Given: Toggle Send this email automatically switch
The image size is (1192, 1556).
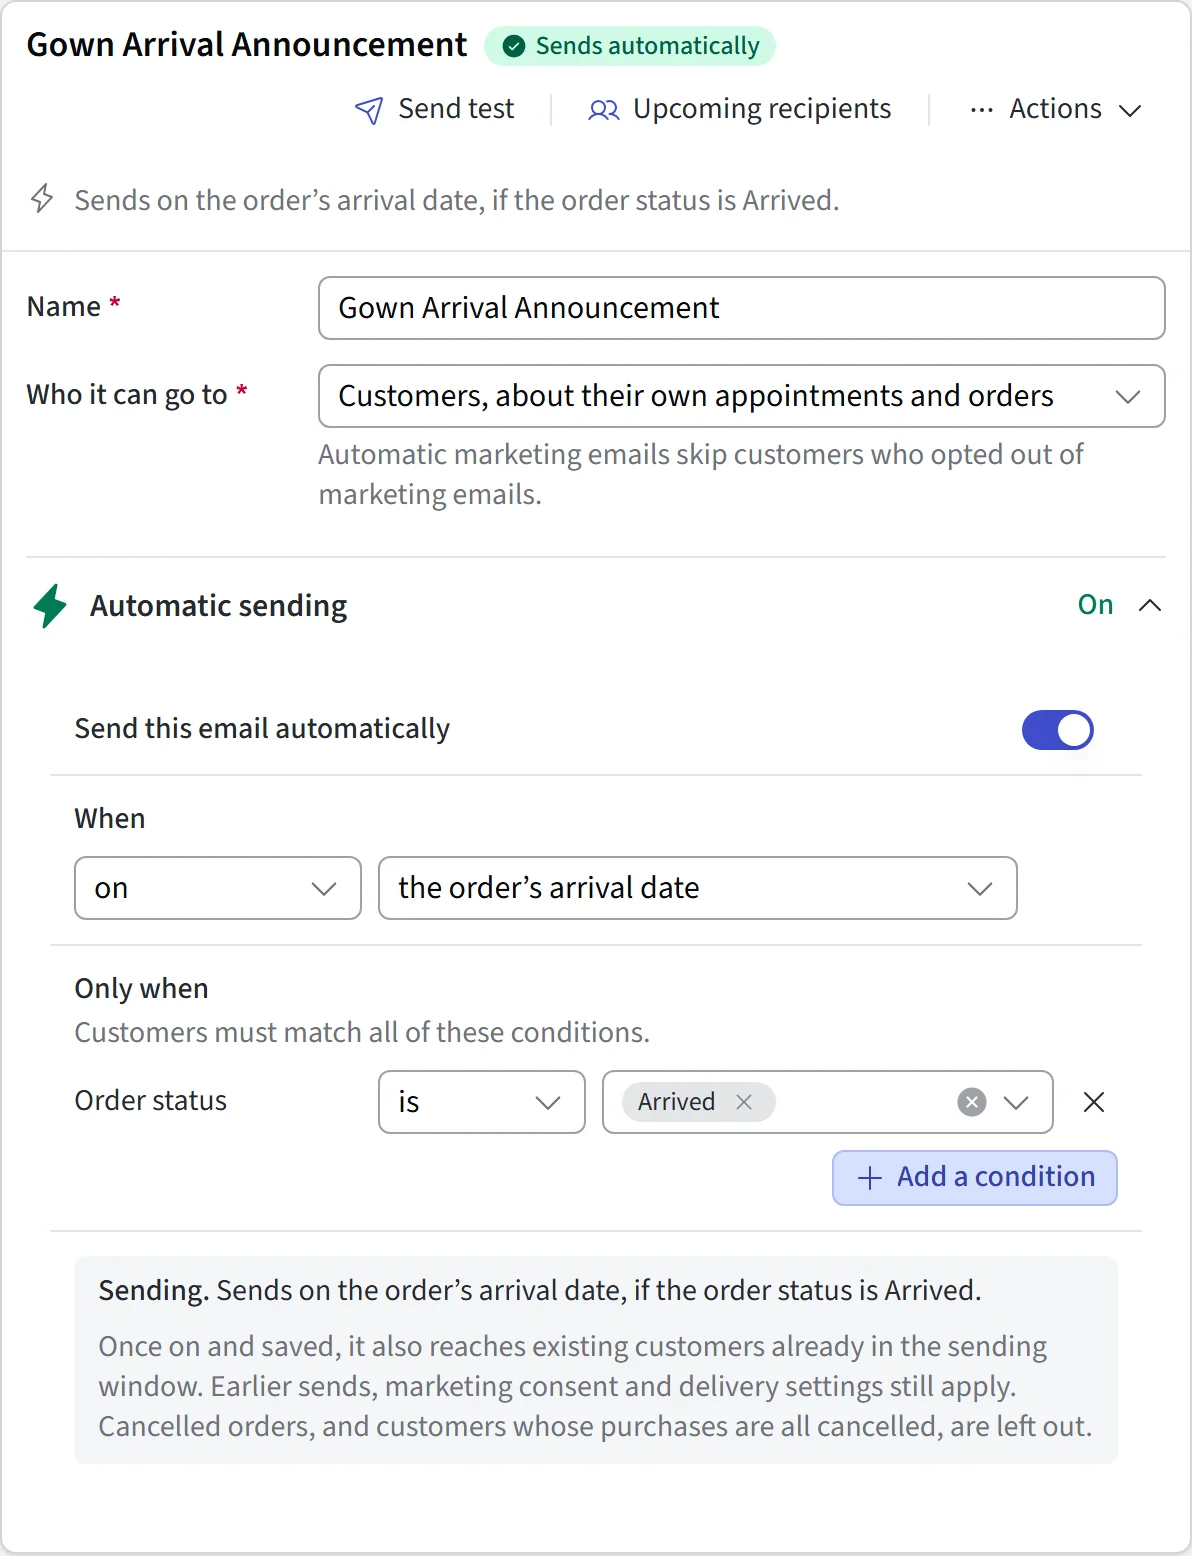Looking at the screenshot, I should pyautogui.click(x=1058, y=730).
